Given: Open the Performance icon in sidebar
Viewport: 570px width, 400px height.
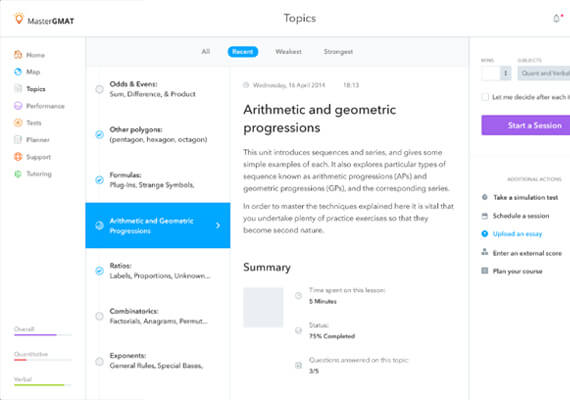Looking at the screenshot, I should 18,106.
